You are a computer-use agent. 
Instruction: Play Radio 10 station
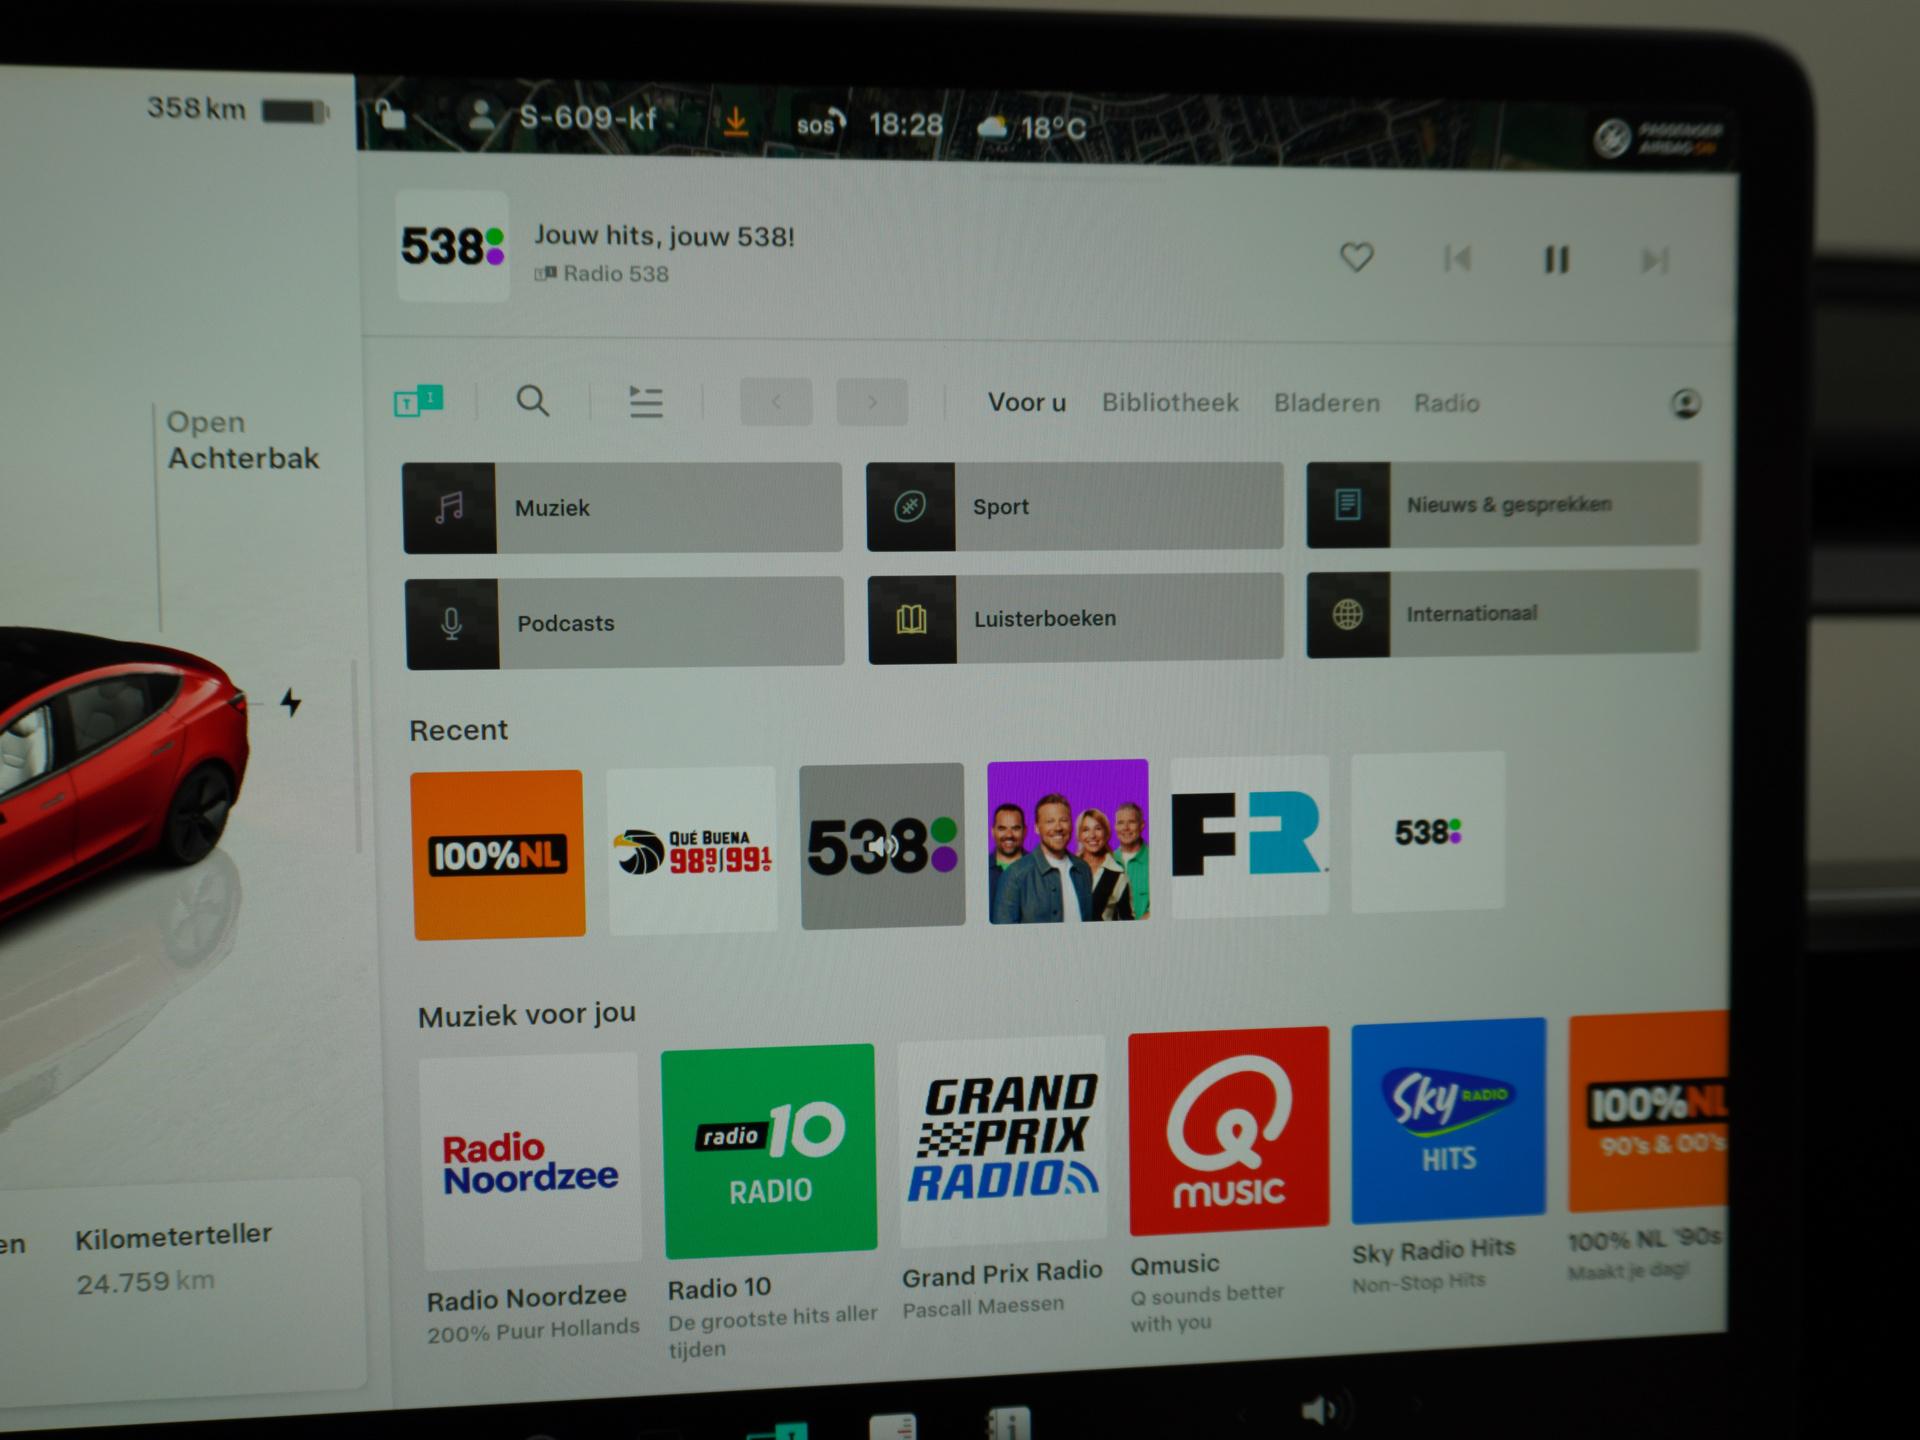click(x=769, y=1150)
